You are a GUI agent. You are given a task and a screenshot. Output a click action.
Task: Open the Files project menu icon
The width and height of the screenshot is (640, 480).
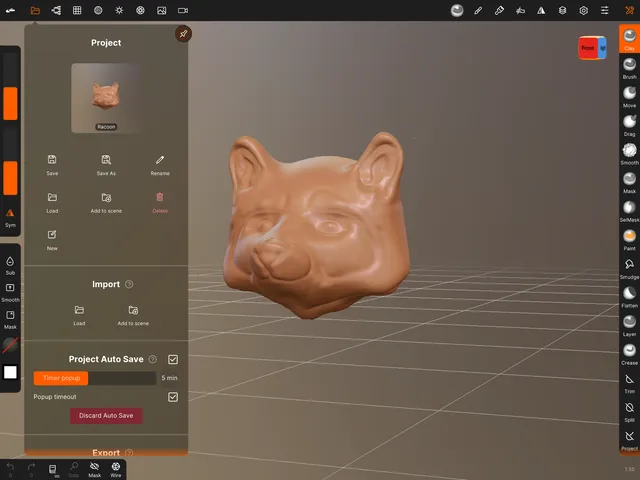tap(35, 11)
